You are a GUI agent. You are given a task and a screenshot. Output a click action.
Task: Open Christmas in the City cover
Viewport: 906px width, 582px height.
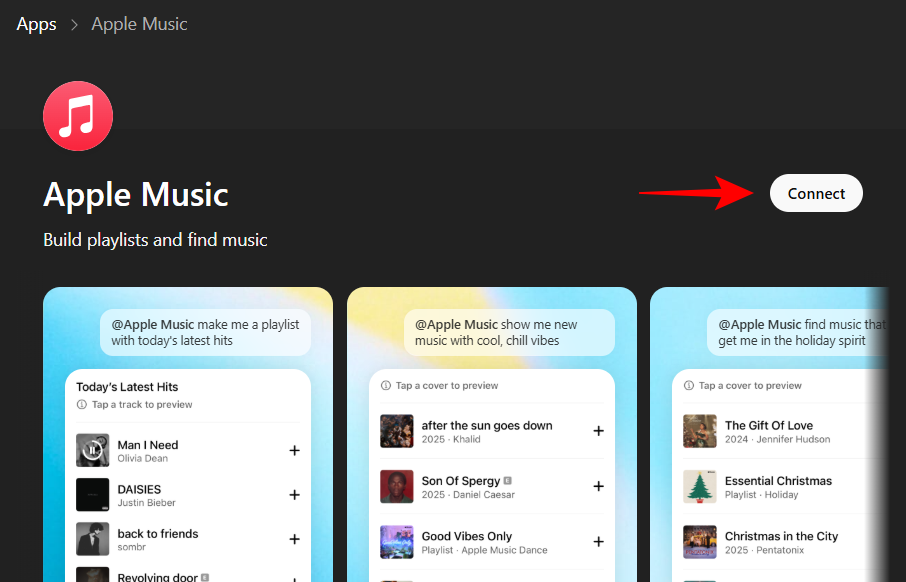[700, 542]
